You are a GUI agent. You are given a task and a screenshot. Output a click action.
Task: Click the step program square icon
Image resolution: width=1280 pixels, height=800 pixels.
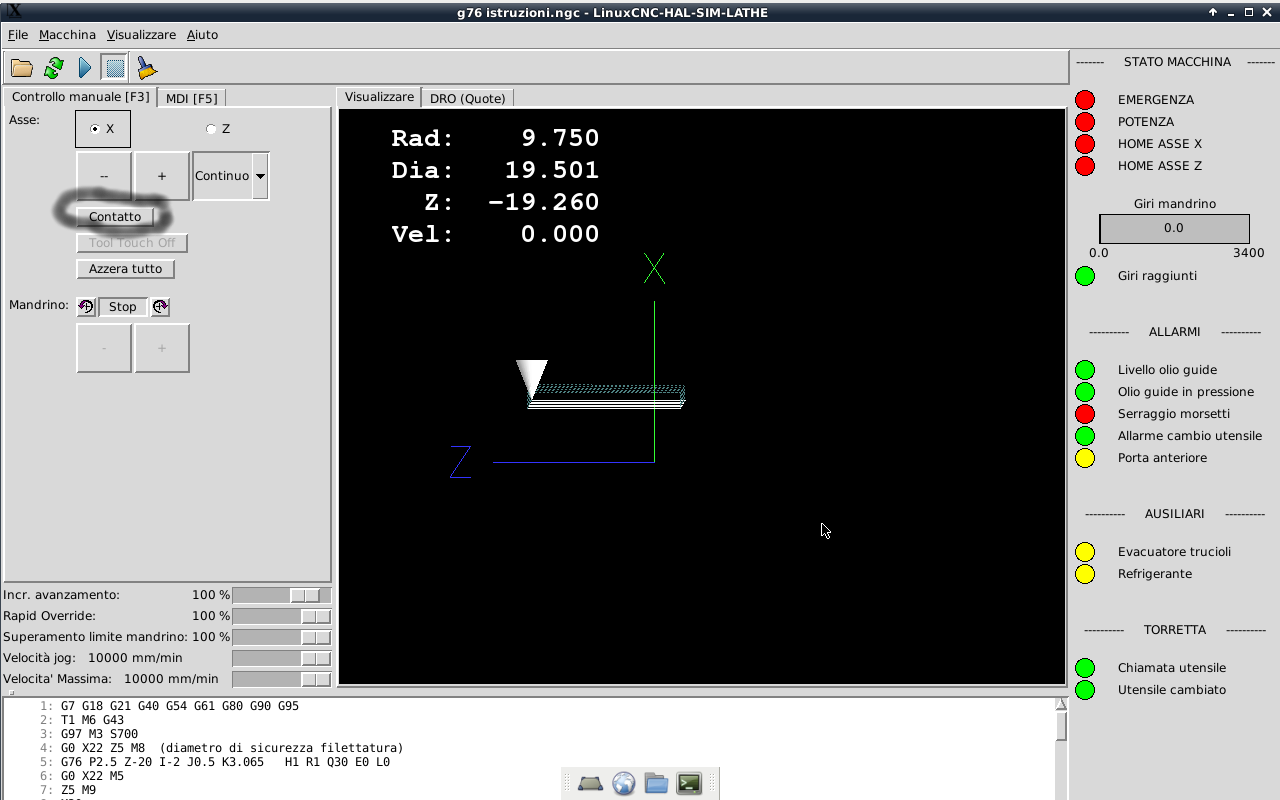tap(115, 68)
